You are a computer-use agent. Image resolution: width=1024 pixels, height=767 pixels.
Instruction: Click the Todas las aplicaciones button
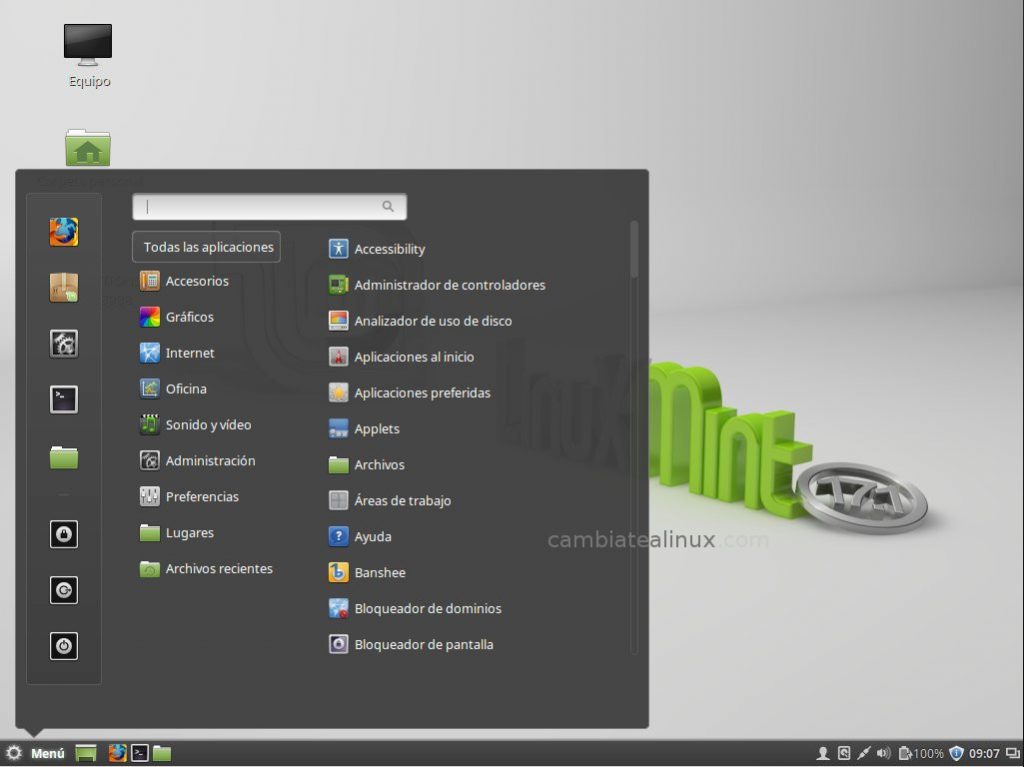[207, 247]
